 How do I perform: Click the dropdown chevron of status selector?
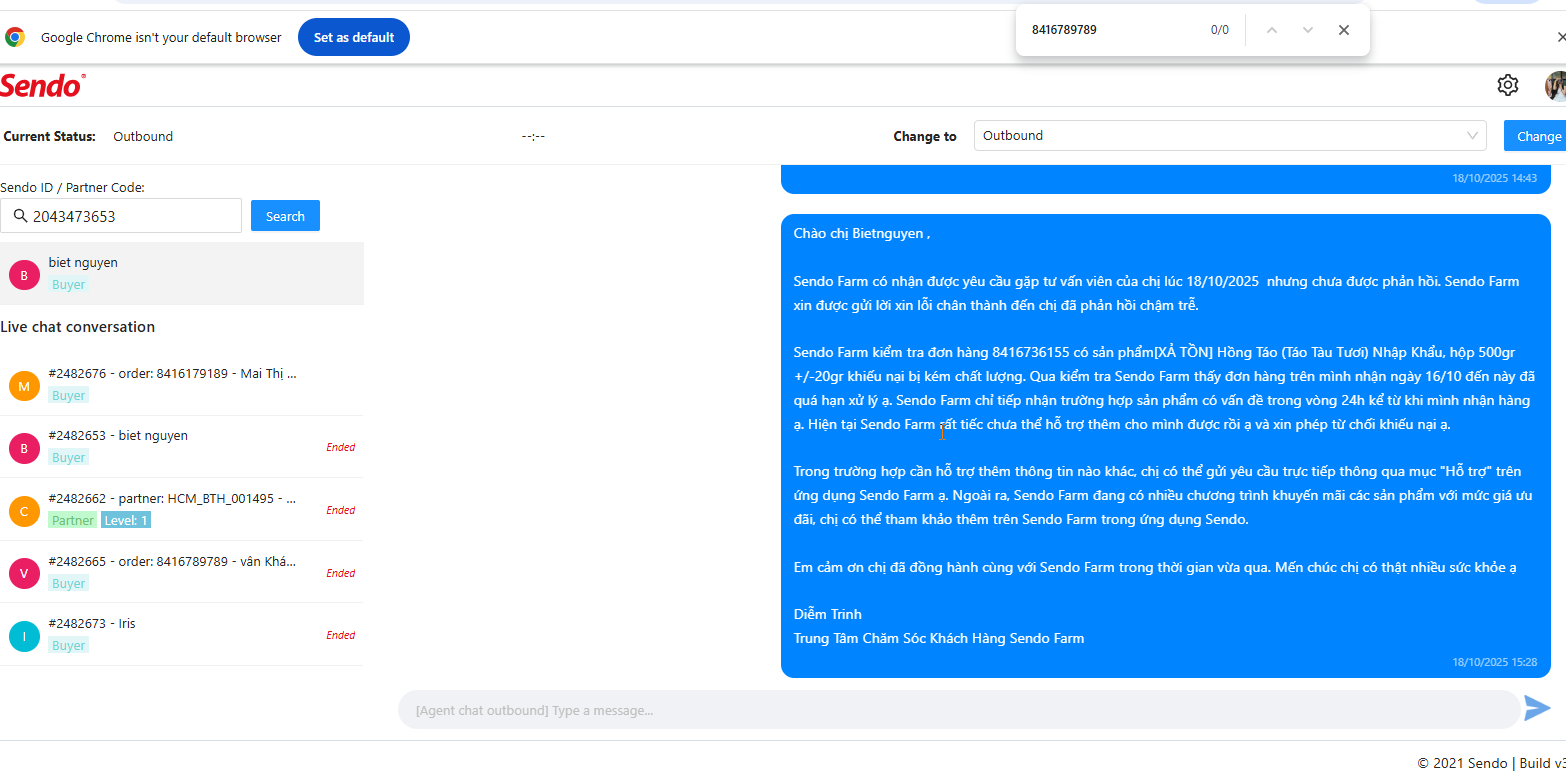tap(1472, 135)
